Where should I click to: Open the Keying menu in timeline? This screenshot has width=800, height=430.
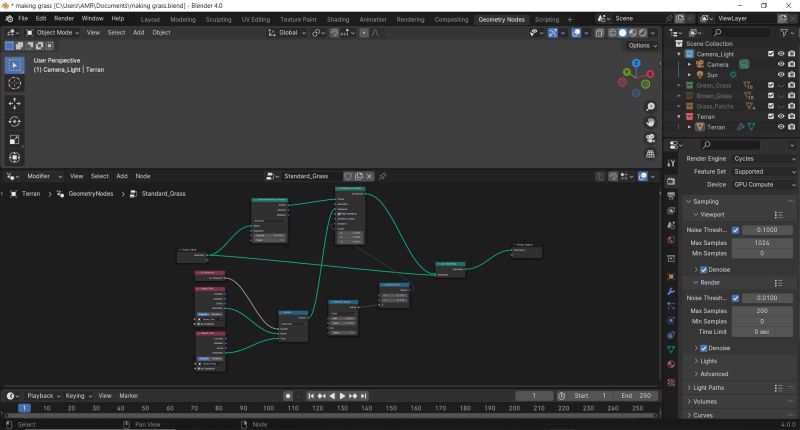(78, 396)
